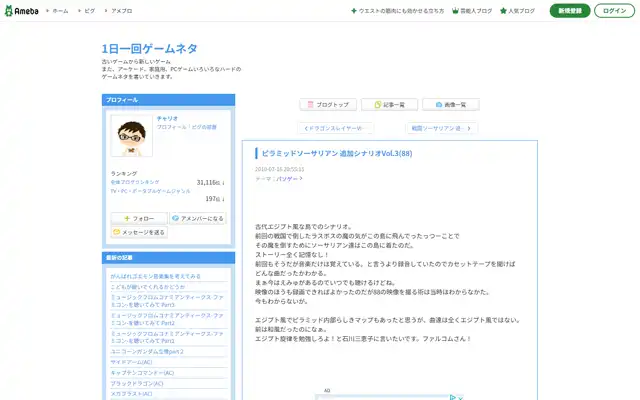Open the article title ピラミッドソーサリアン 追加シナリオVol.3(88)

pos(337,153)
